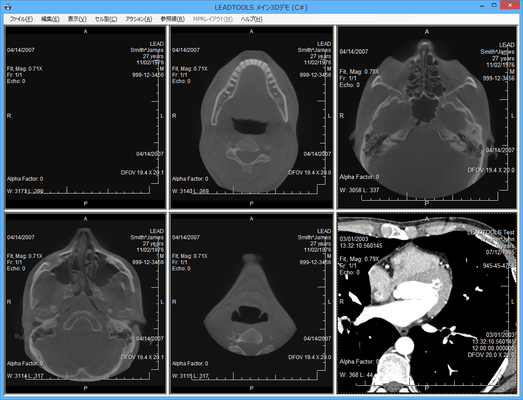Click the grayed-out MPRレイアウト(M) menu
Screen dimensions: 523x400
212,19
